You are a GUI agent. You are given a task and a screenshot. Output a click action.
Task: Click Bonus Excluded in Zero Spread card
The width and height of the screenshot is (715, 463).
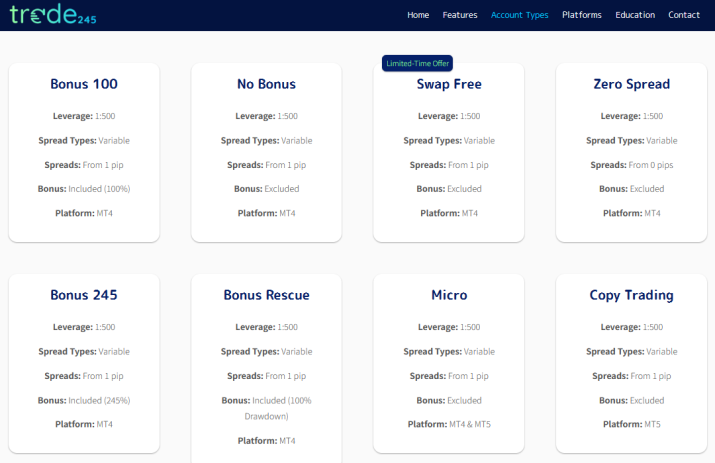click(x=632, y=189)
